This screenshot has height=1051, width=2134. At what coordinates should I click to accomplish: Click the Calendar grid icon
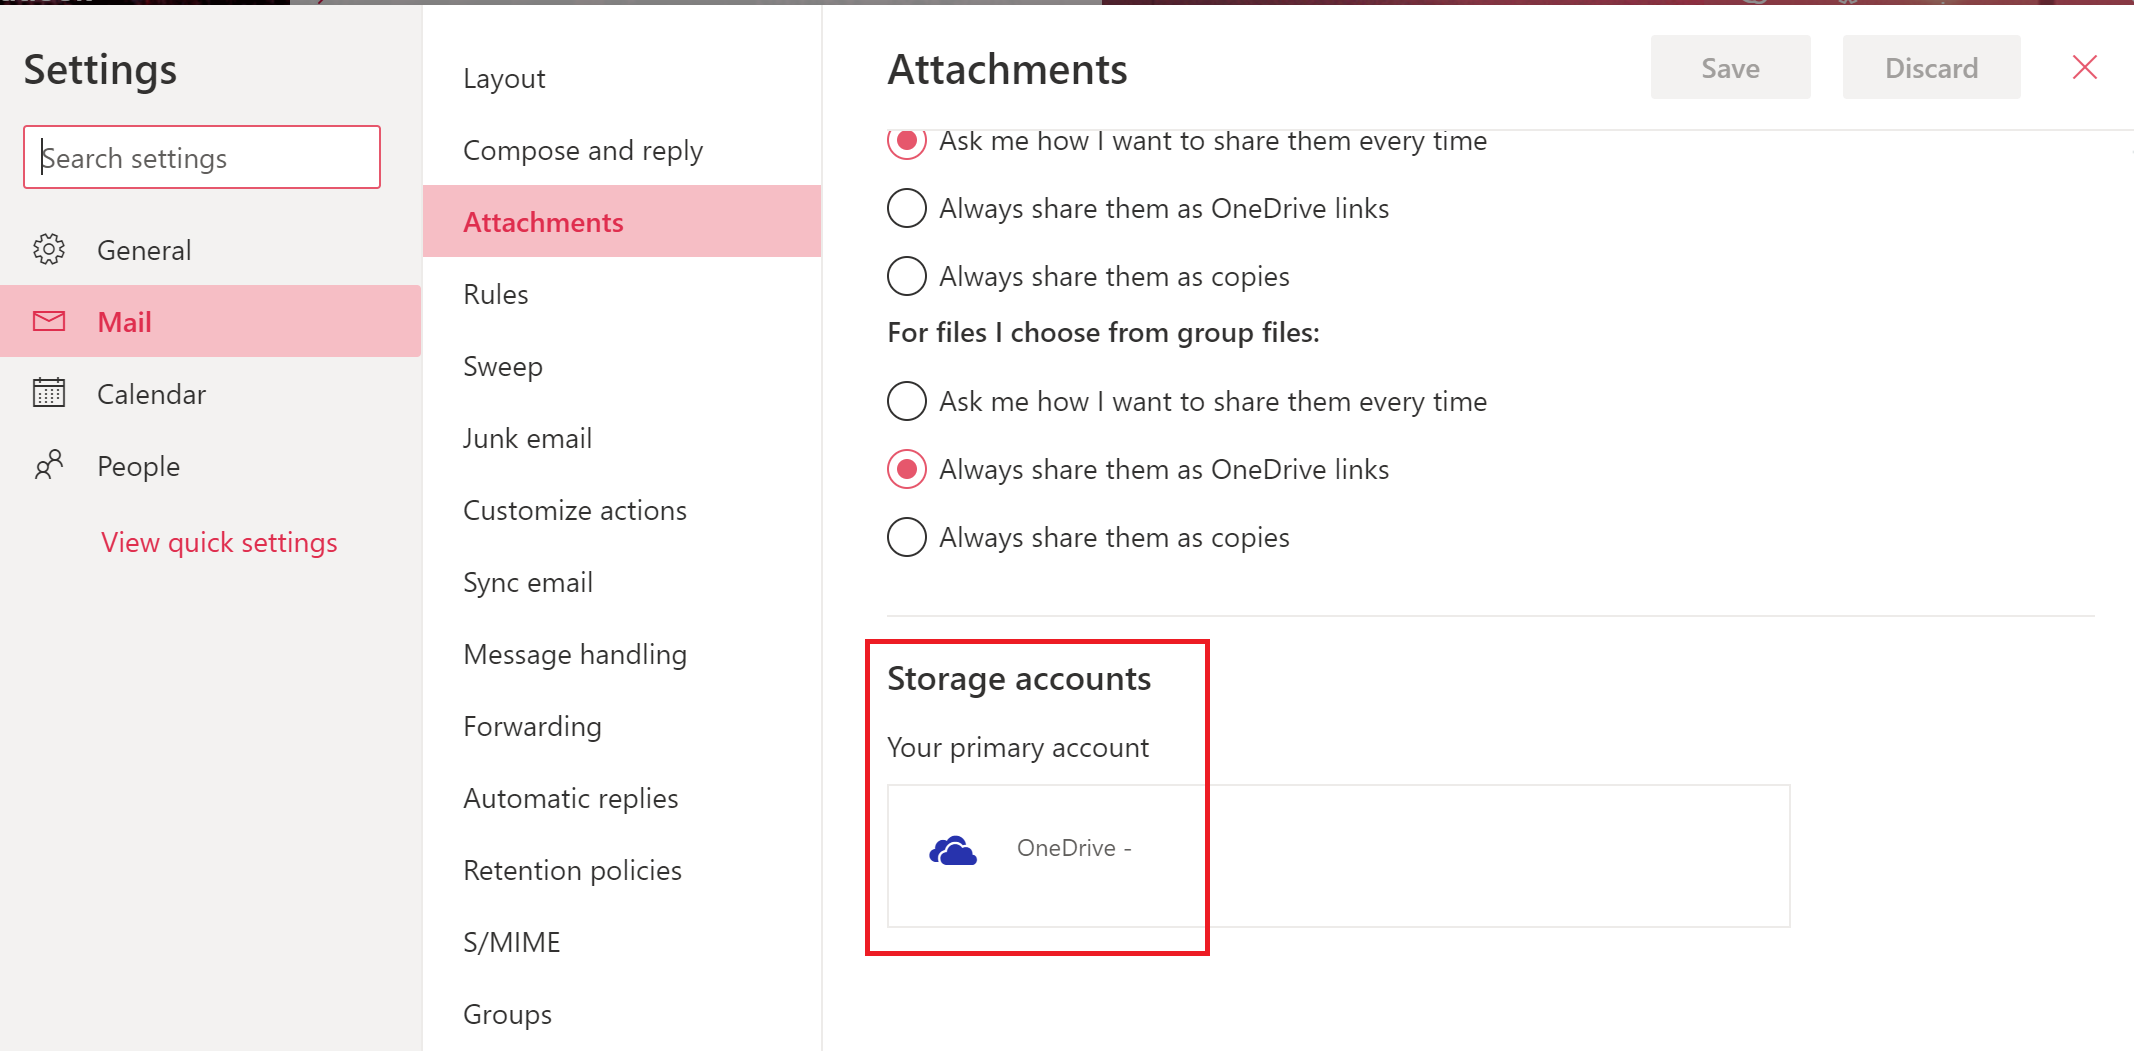pyautogui.click(x=49, y=393)
